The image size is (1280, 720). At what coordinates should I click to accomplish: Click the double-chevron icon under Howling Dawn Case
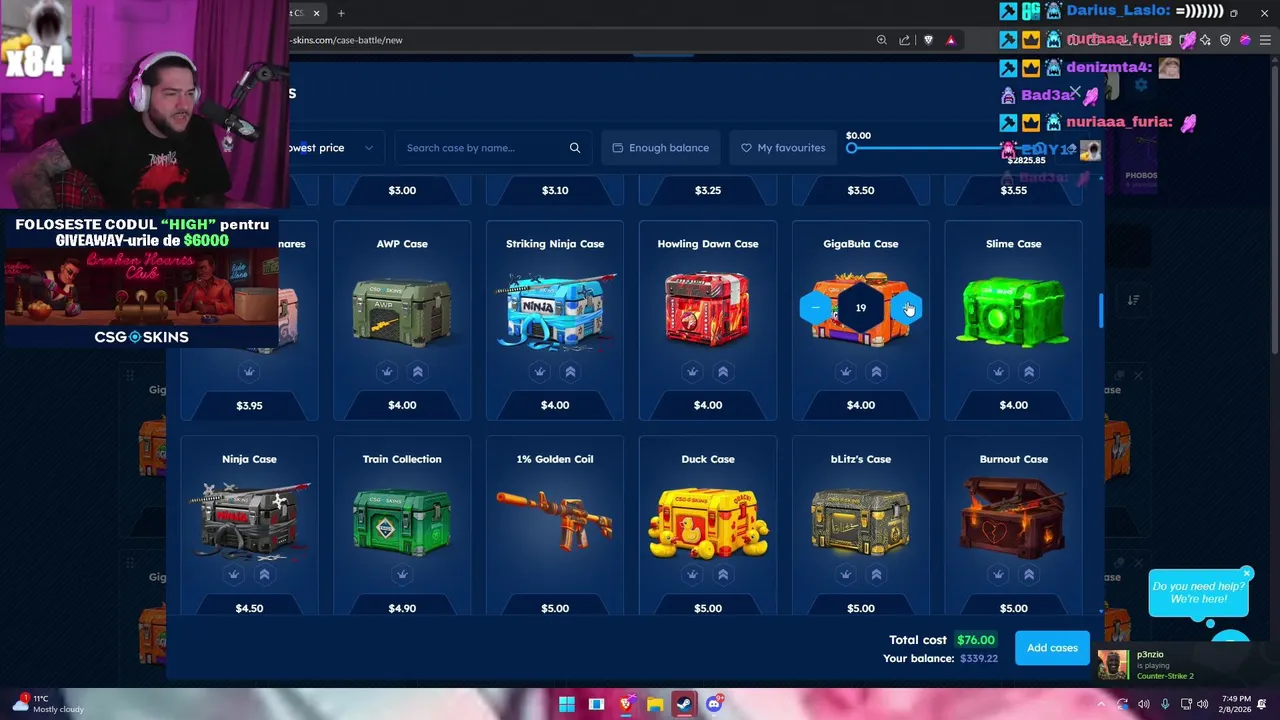coord(723,372)
